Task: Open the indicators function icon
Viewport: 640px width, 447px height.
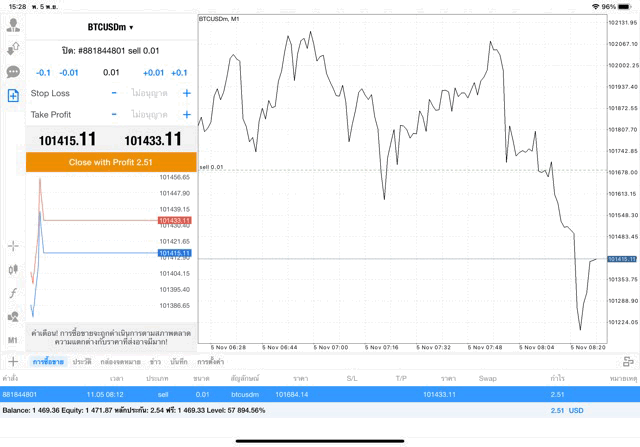Action: [x=13, y=293]
